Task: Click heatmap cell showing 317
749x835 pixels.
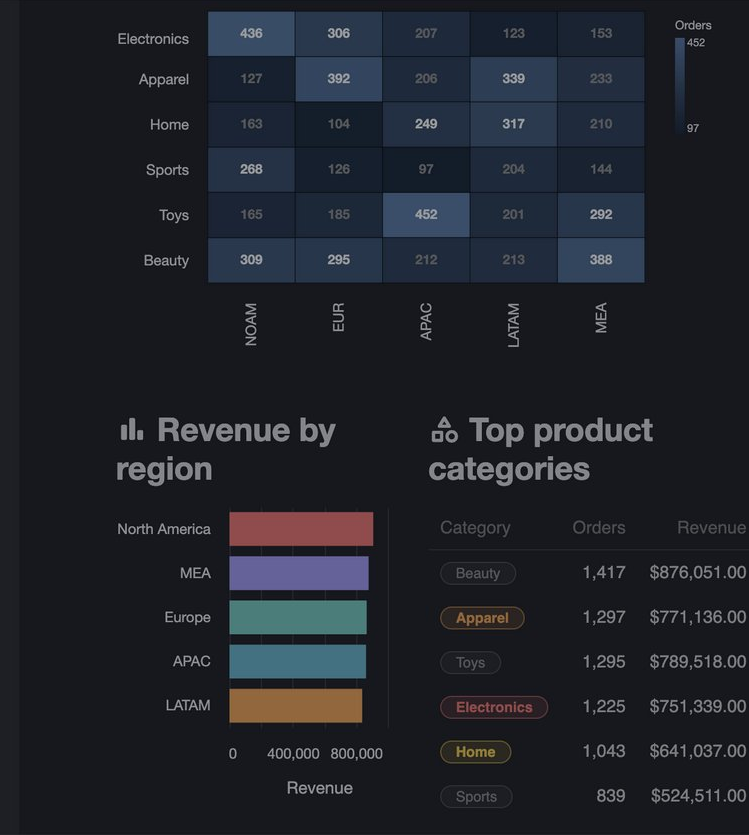Action: click(513, 124)
